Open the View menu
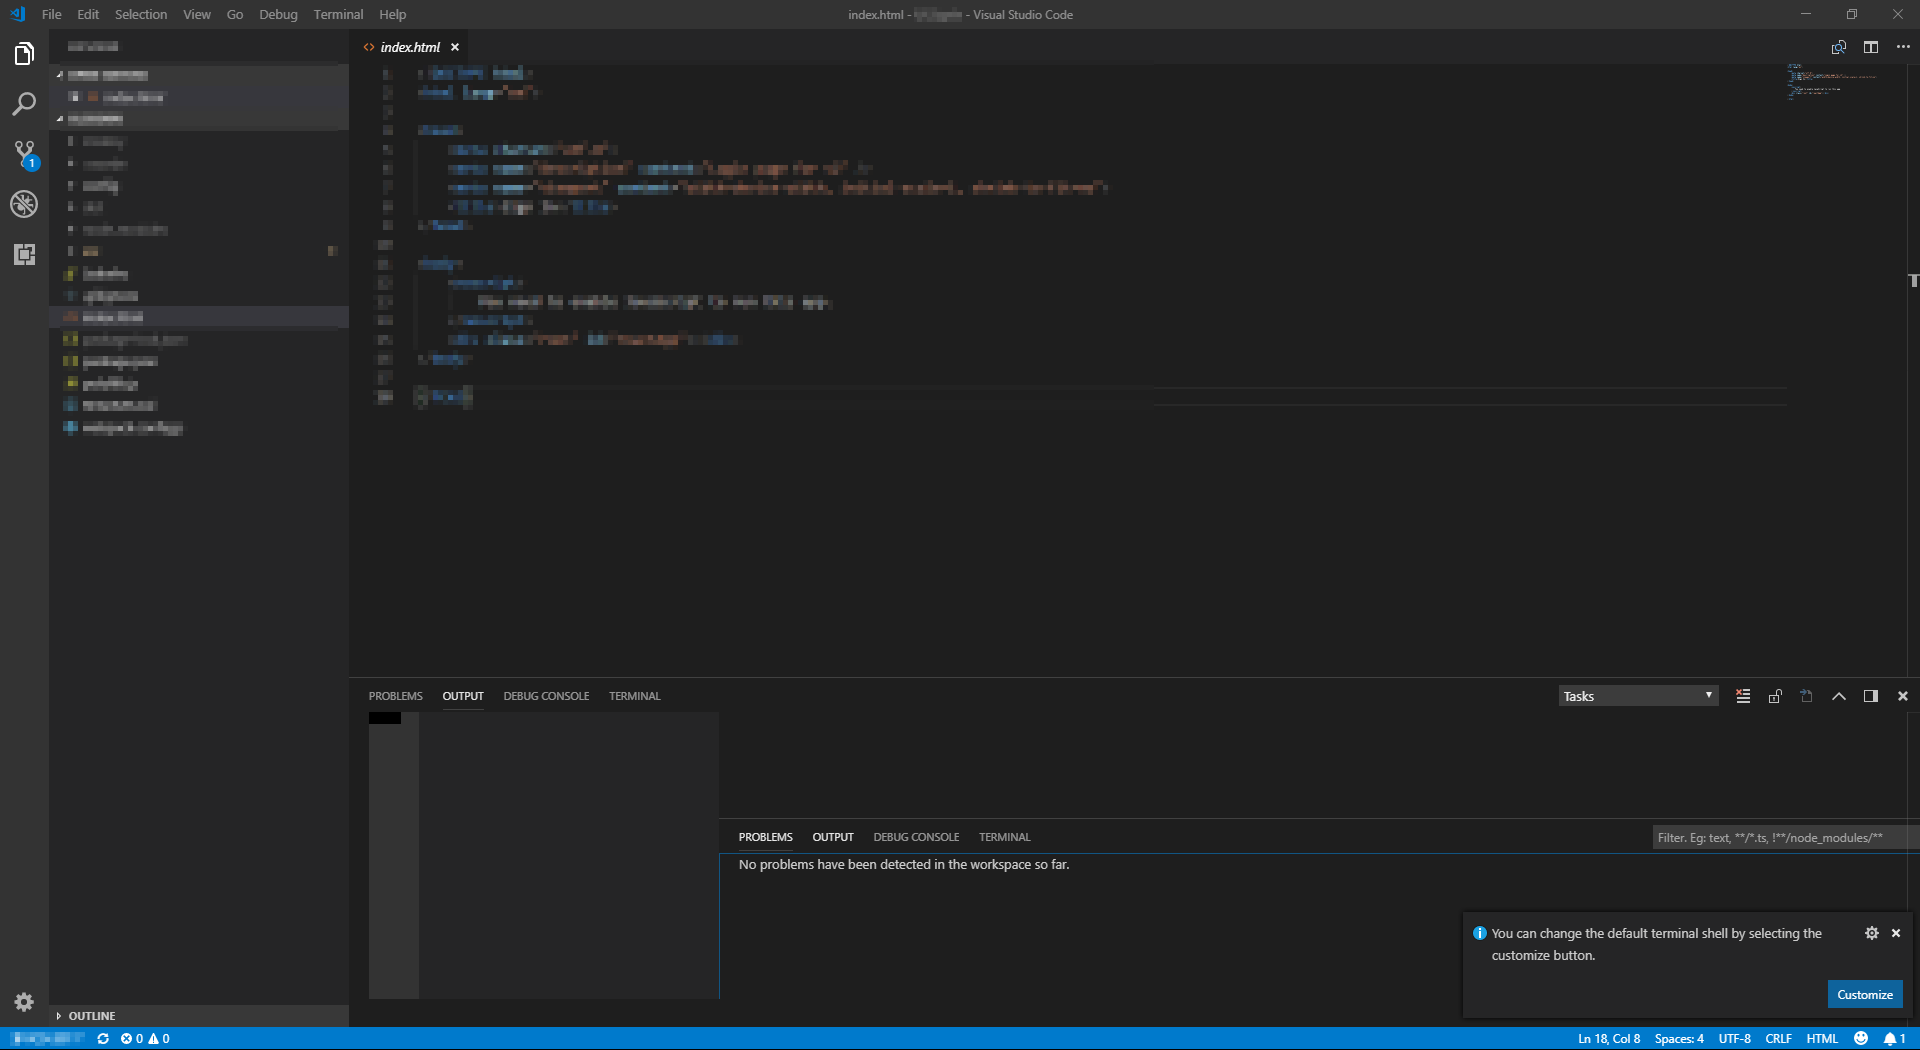The image size is (1920, 1050). [197, 14]
